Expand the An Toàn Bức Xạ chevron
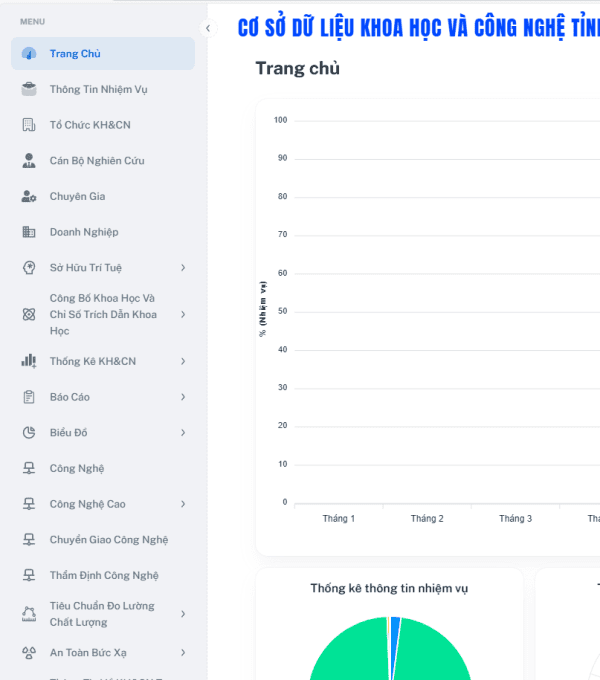The height and width of the screenshot is (680, 600). 183,653
